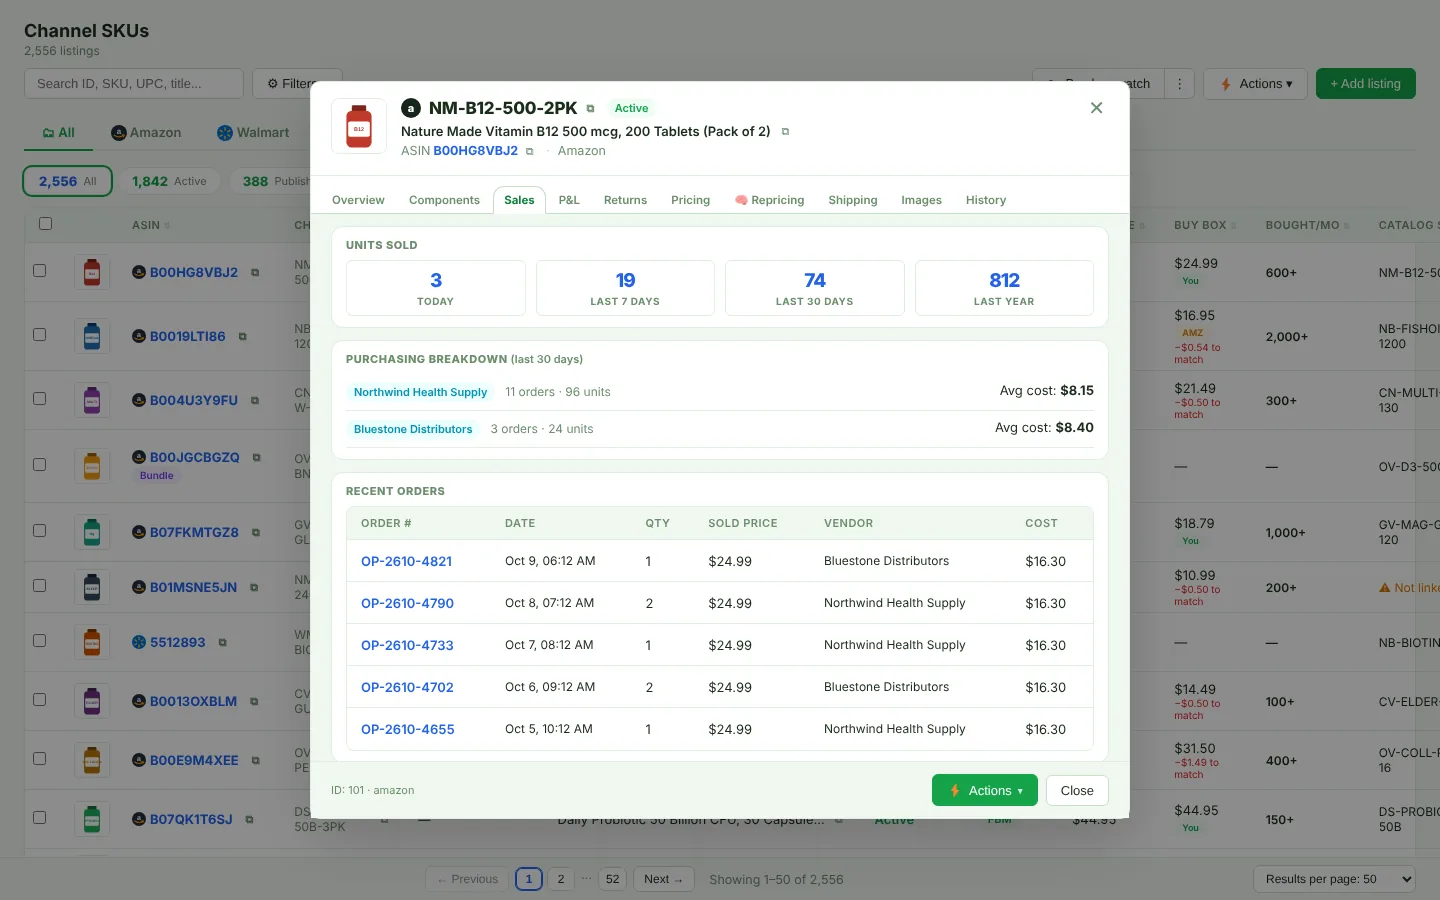Toggle the select-all checkbox in table header

pos(45,224)
